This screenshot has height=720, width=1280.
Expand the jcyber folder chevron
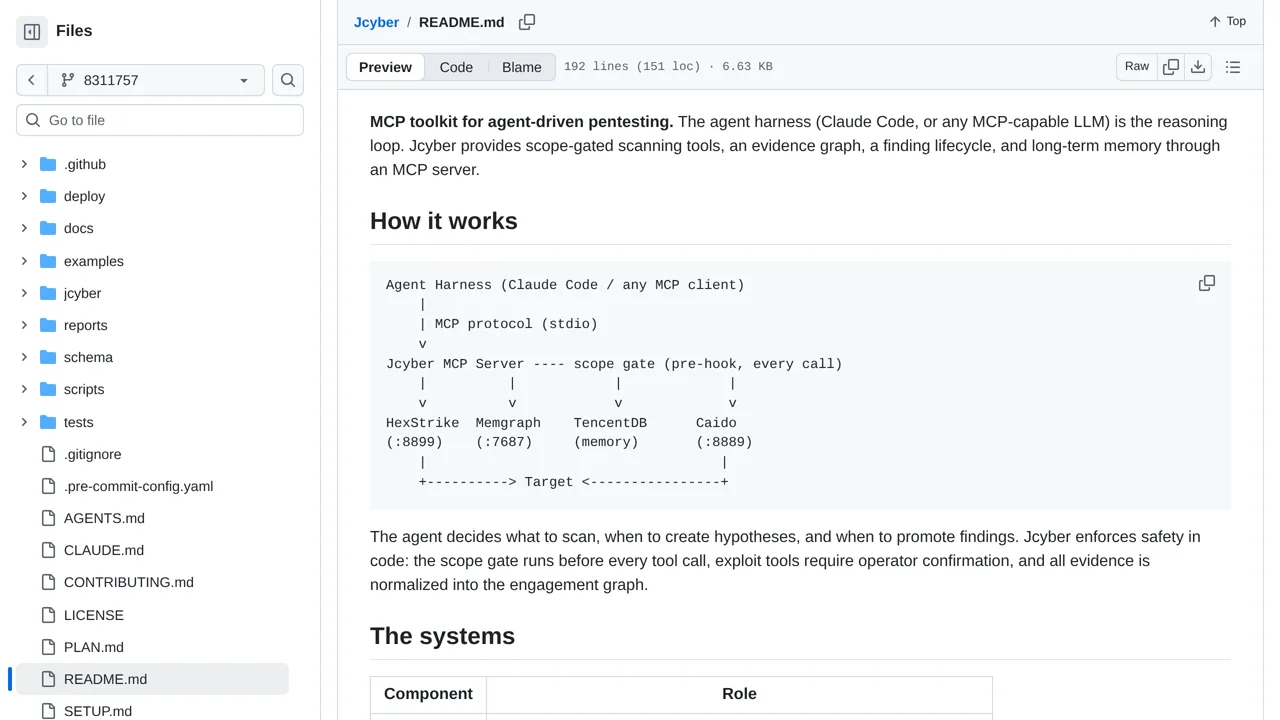coord(24,293)
